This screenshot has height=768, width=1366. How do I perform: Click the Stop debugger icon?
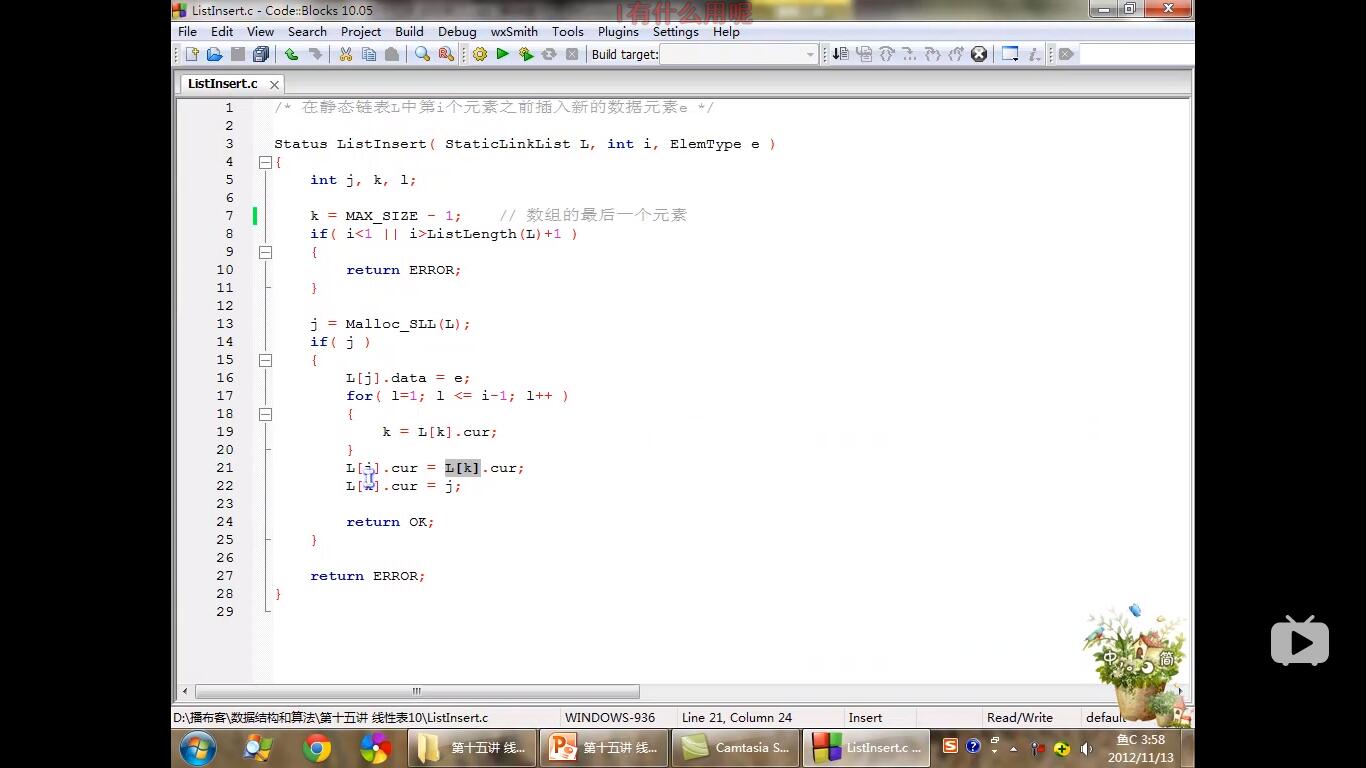tap(979, 54)
